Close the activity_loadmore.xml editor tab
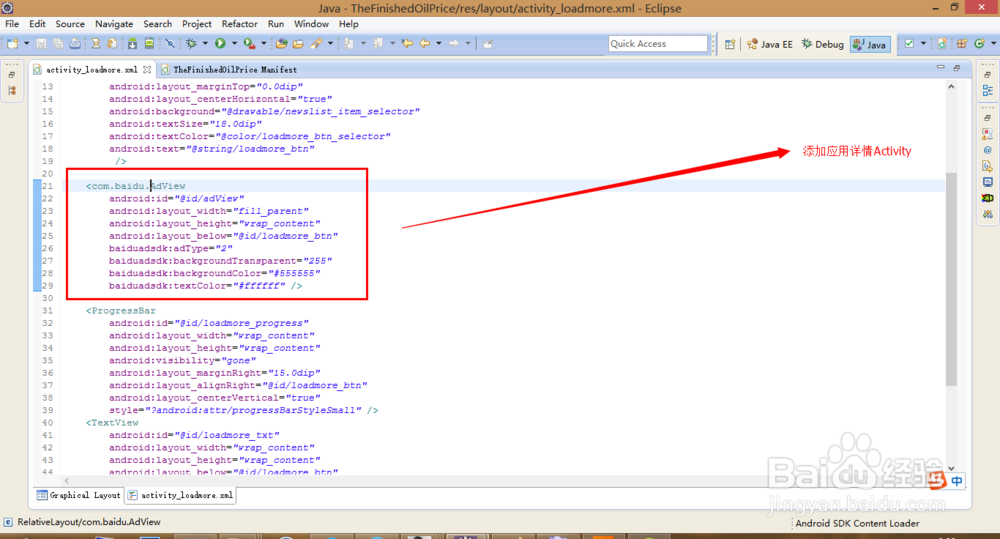Image resolution: width=1000 pixels, height=539 pixels. [x=147, y=70]
